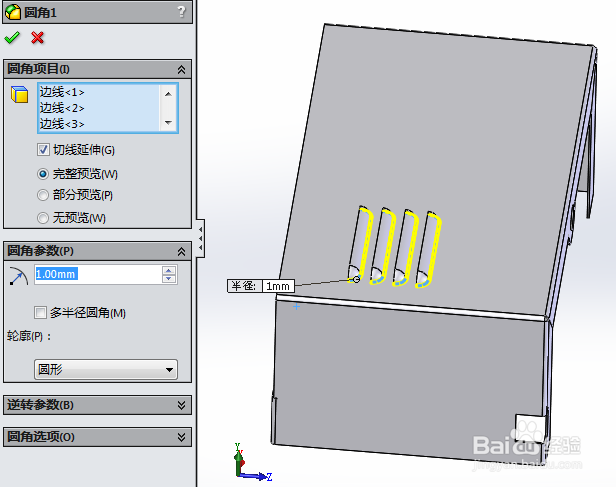
Task: Select the 无预览(W) radio button
Action: point(43,218)
